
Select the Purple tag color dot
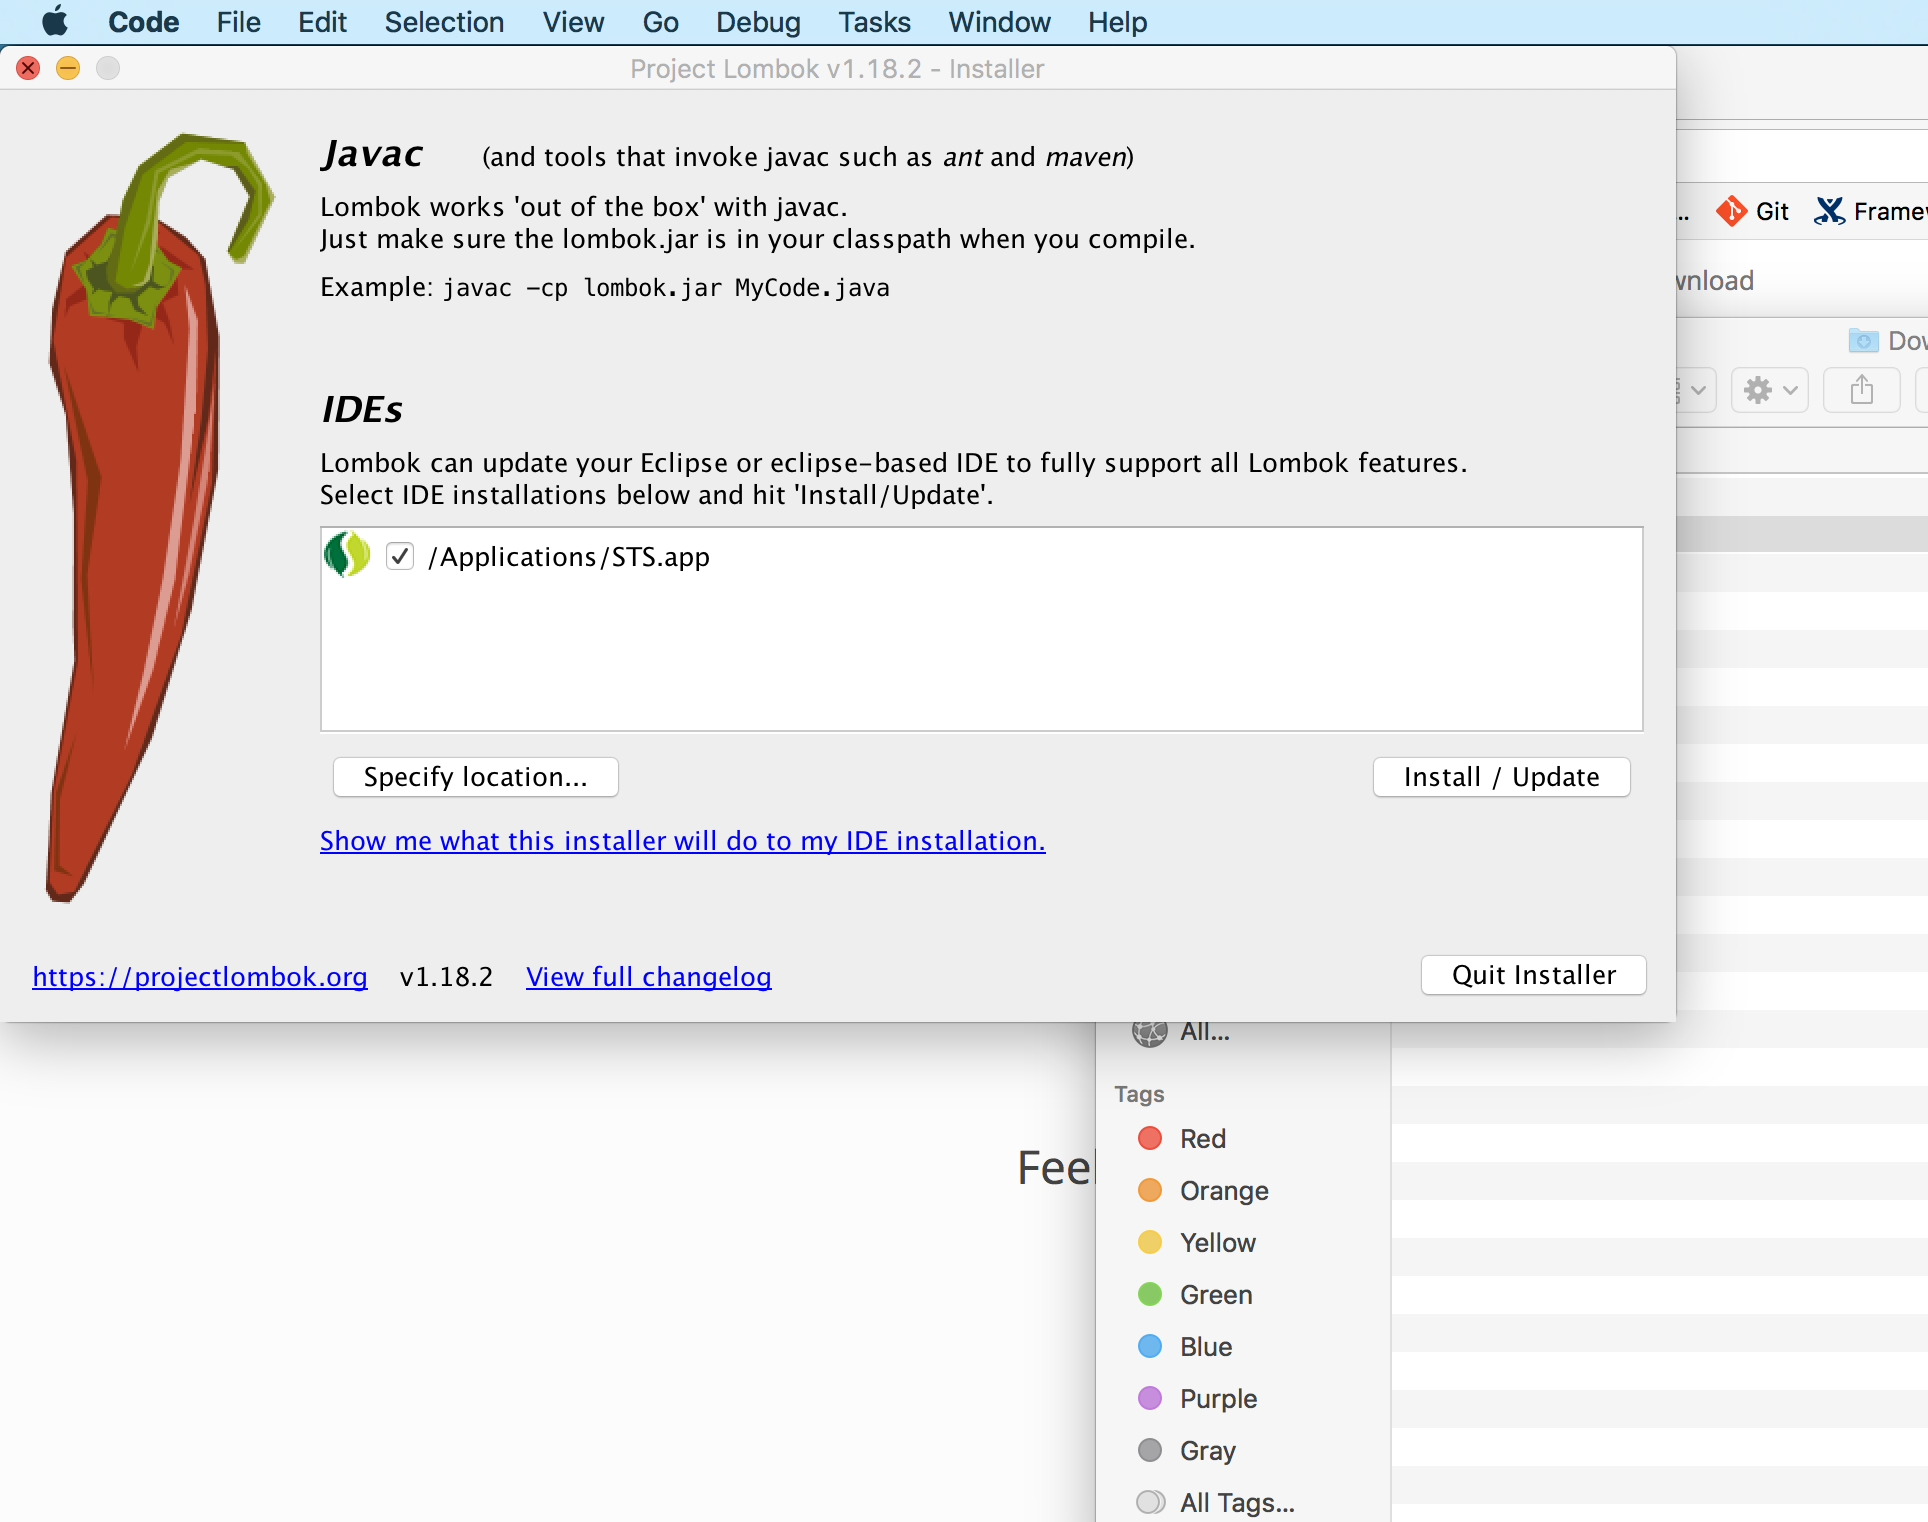coord(1150,1398)
